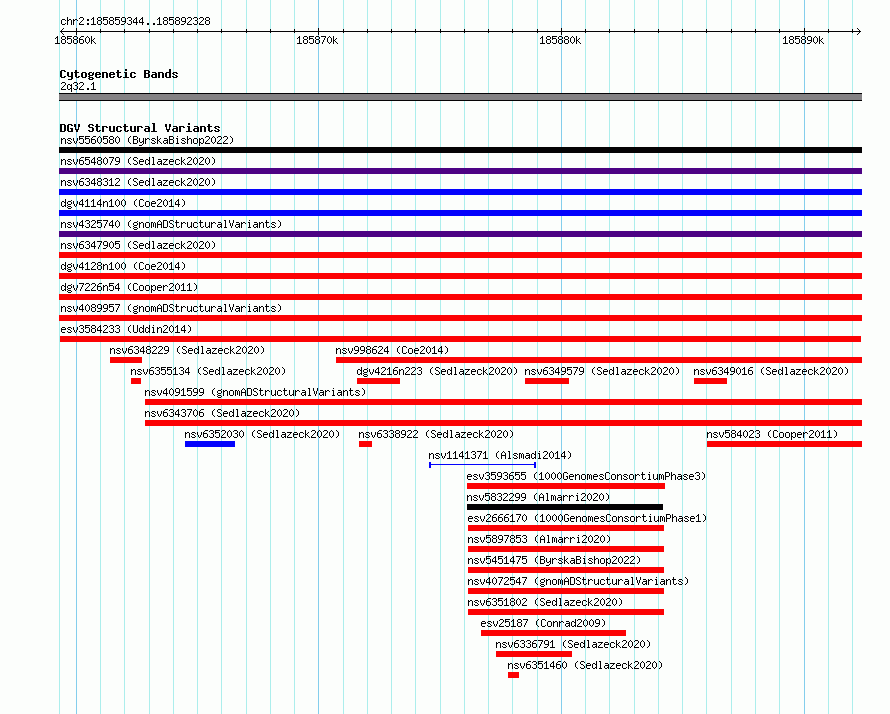The width and height of the screenshot is (890, 714).
Task: Select the black nsv5560580 variant bar
Action: [460, 150]
